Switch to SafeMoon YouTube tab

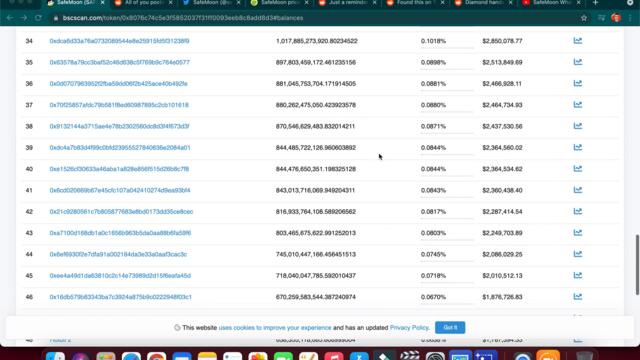(x=551, y=3)
